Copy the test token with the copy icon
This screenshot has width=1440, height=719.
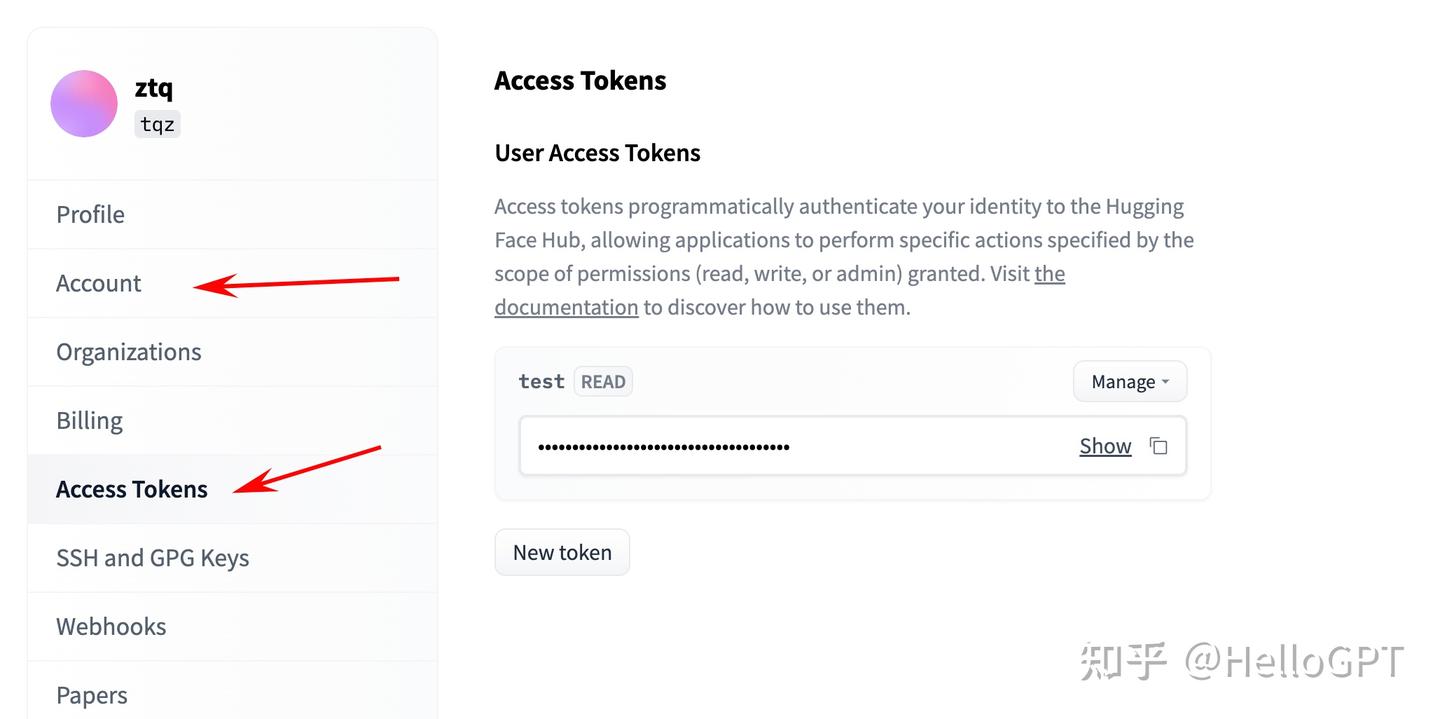click(x=1158, y=446)
